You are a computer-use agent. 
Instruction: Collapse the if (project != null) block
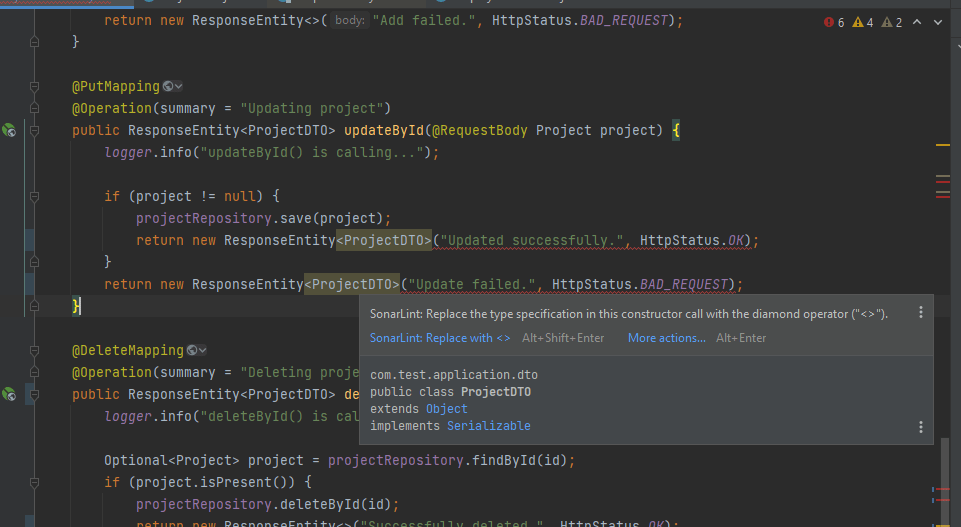34,197
